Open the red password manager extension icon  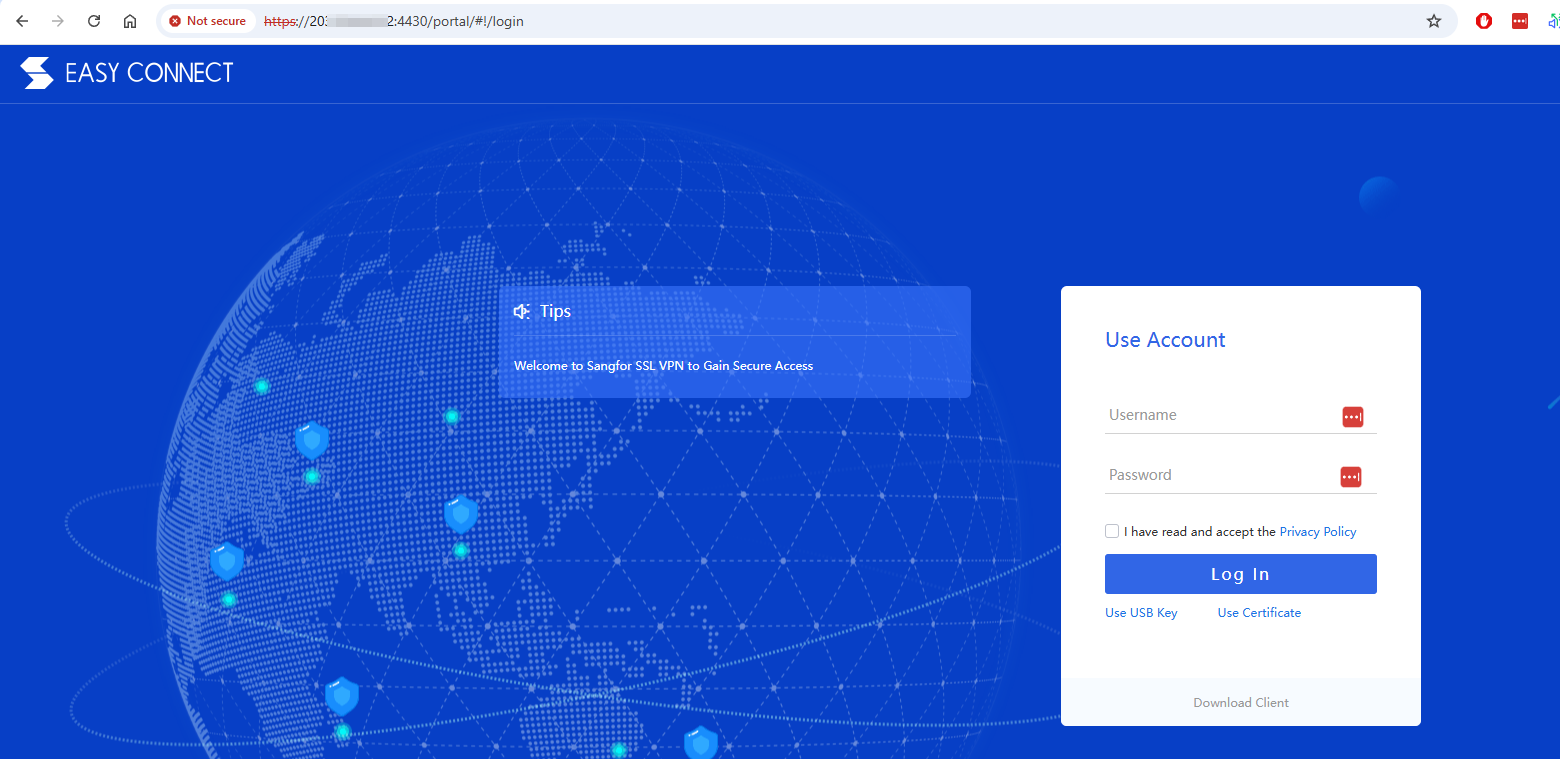[1520, 21]
